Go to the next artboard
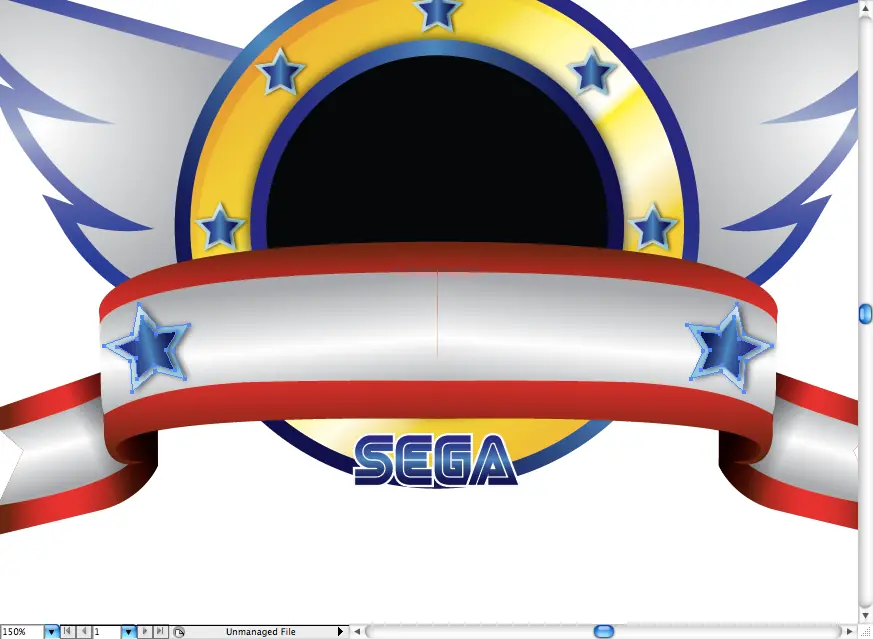873x639 pixels. click(145, 631)
